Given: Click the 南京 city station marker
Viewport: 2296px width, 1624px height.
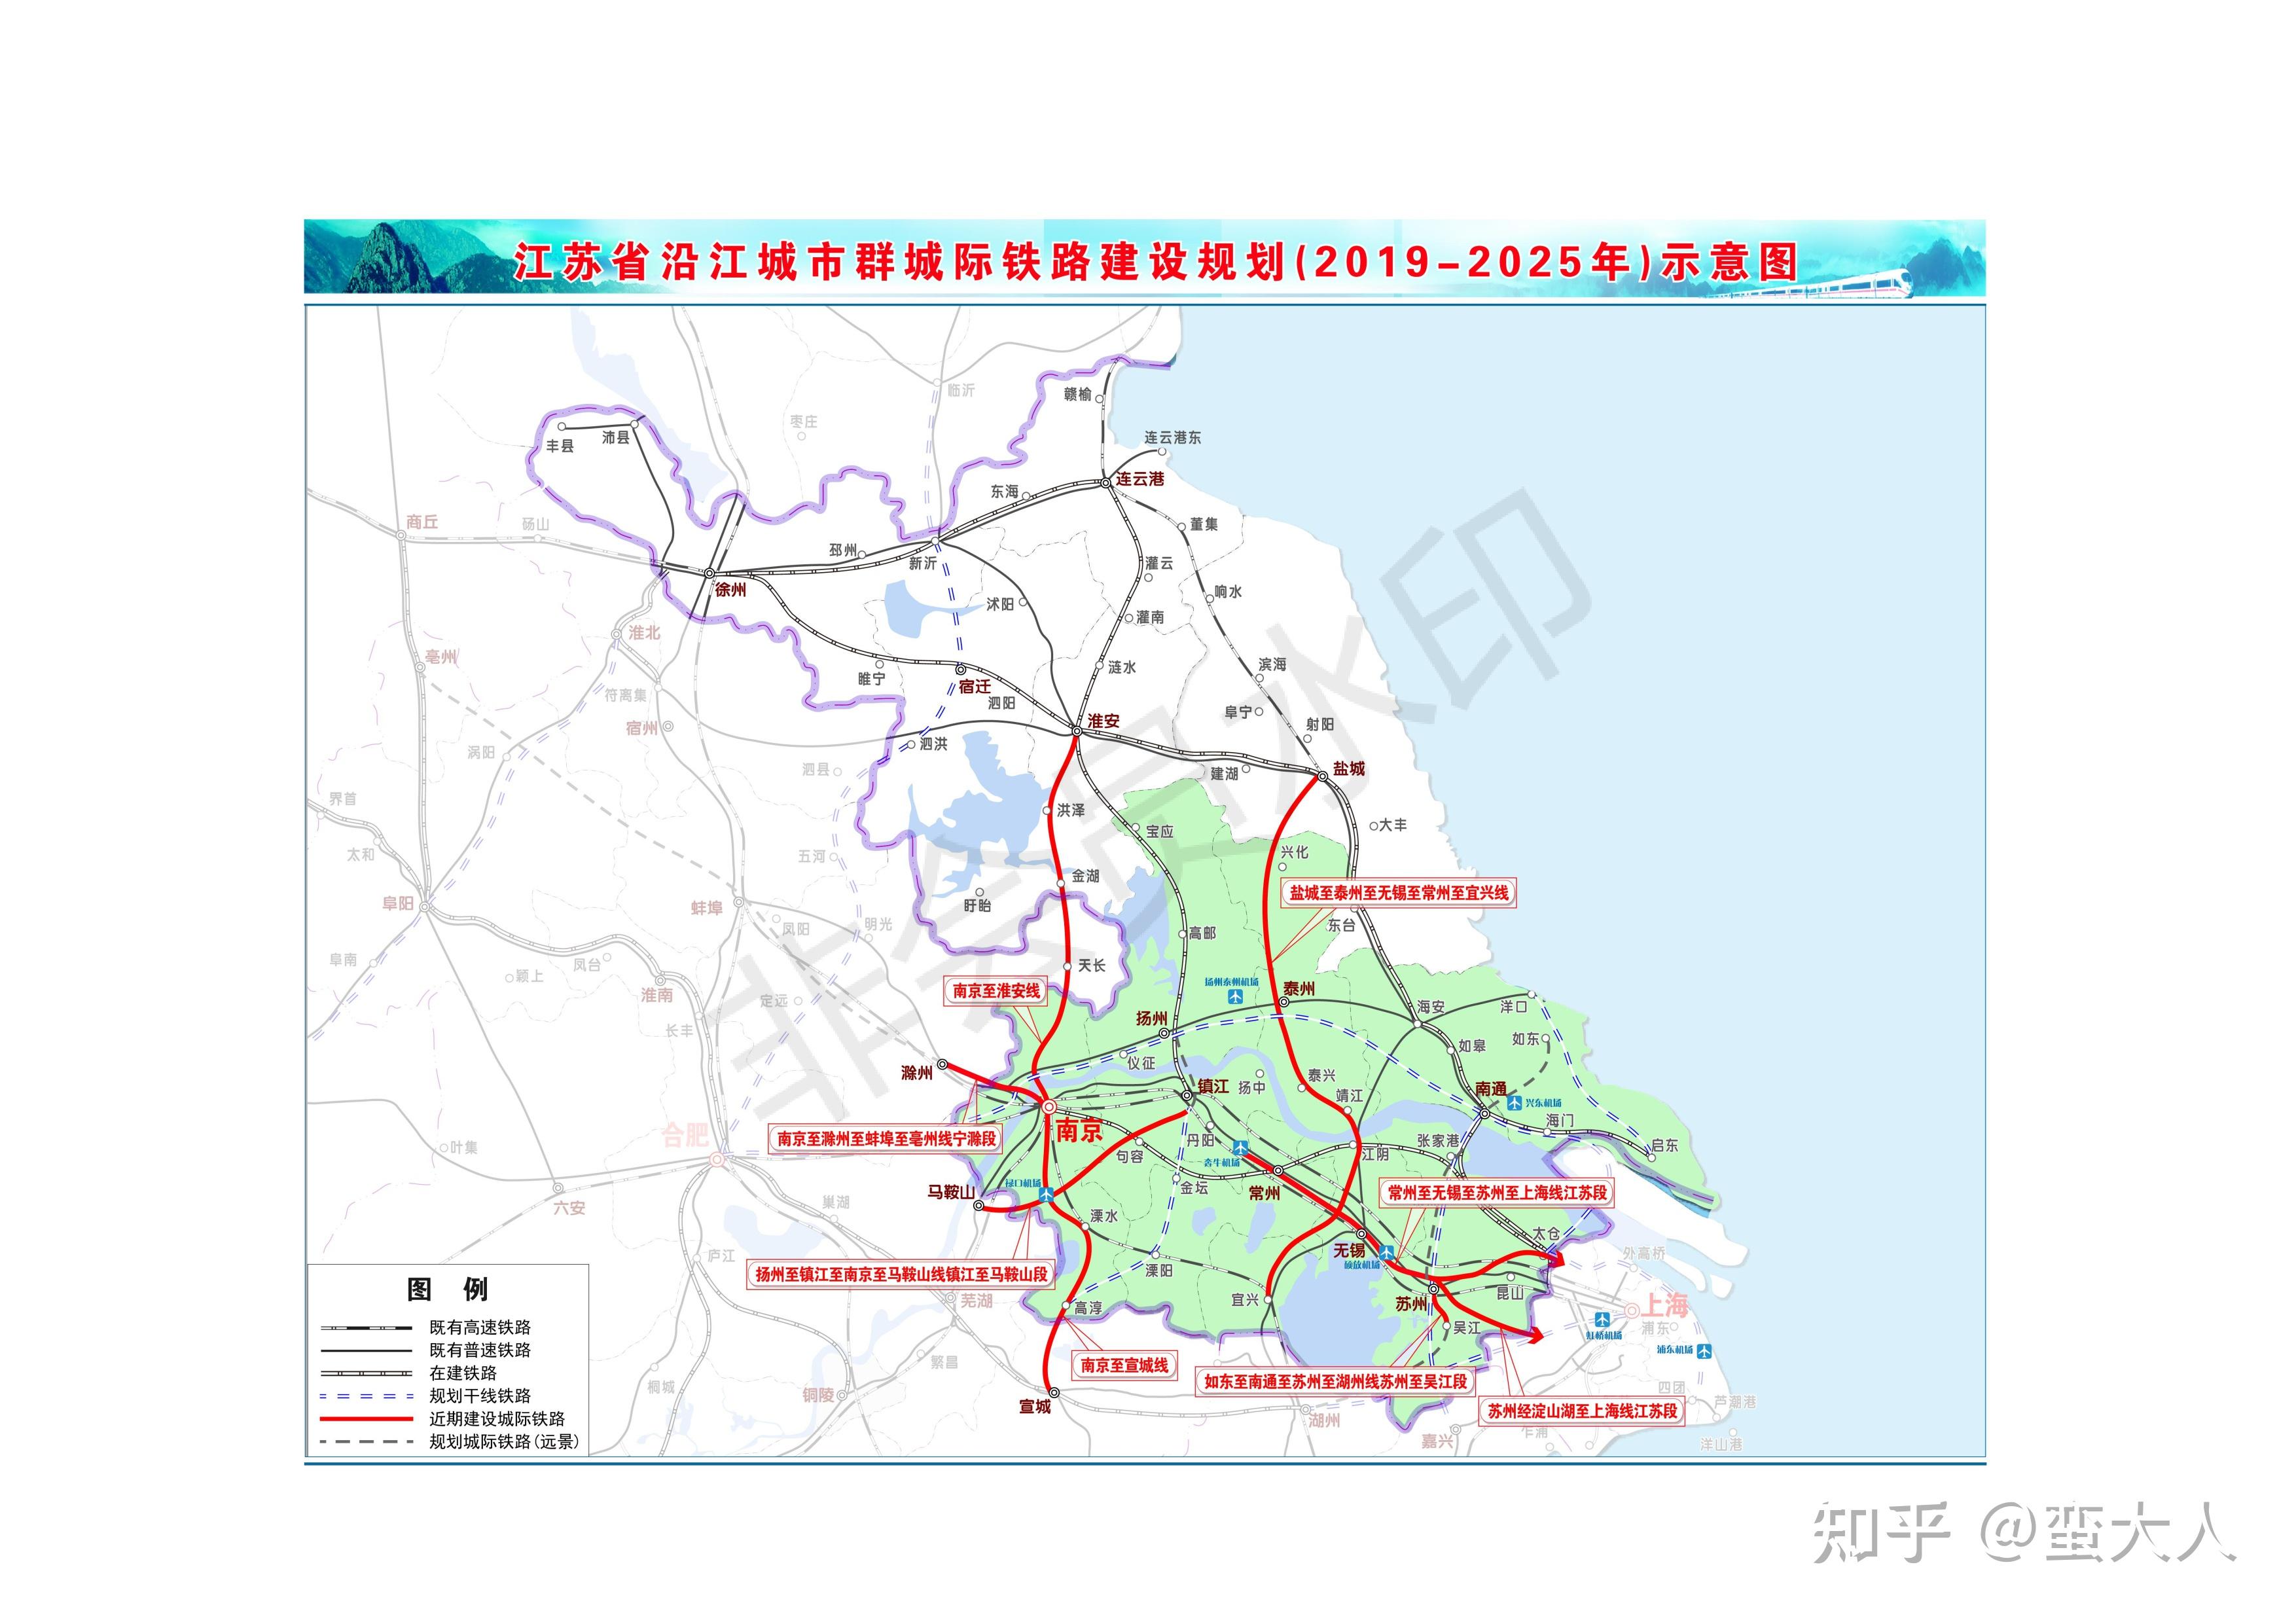Looking at the screenshot, I should 1049,1107.
